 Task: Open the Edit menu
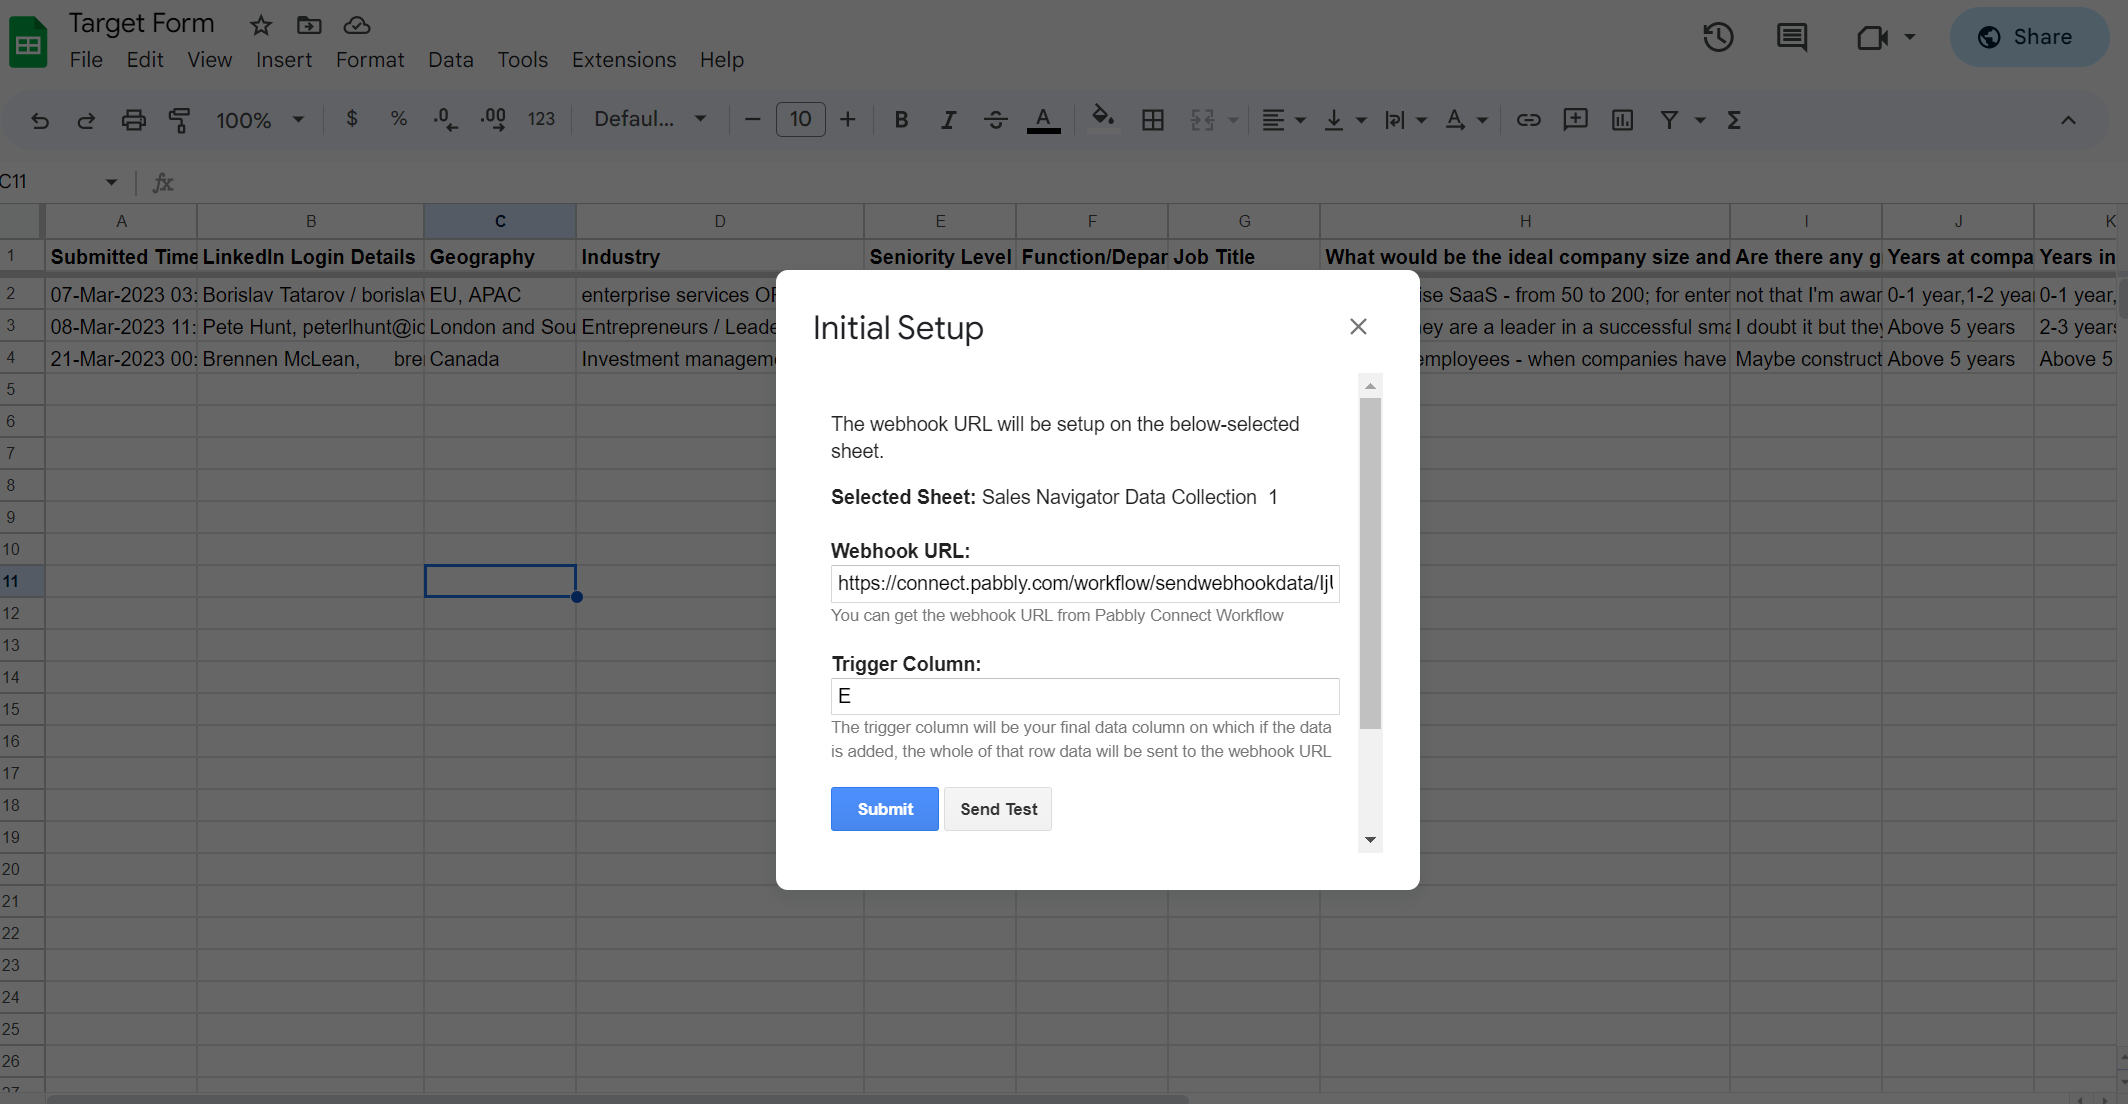click(x=145, y=60)
